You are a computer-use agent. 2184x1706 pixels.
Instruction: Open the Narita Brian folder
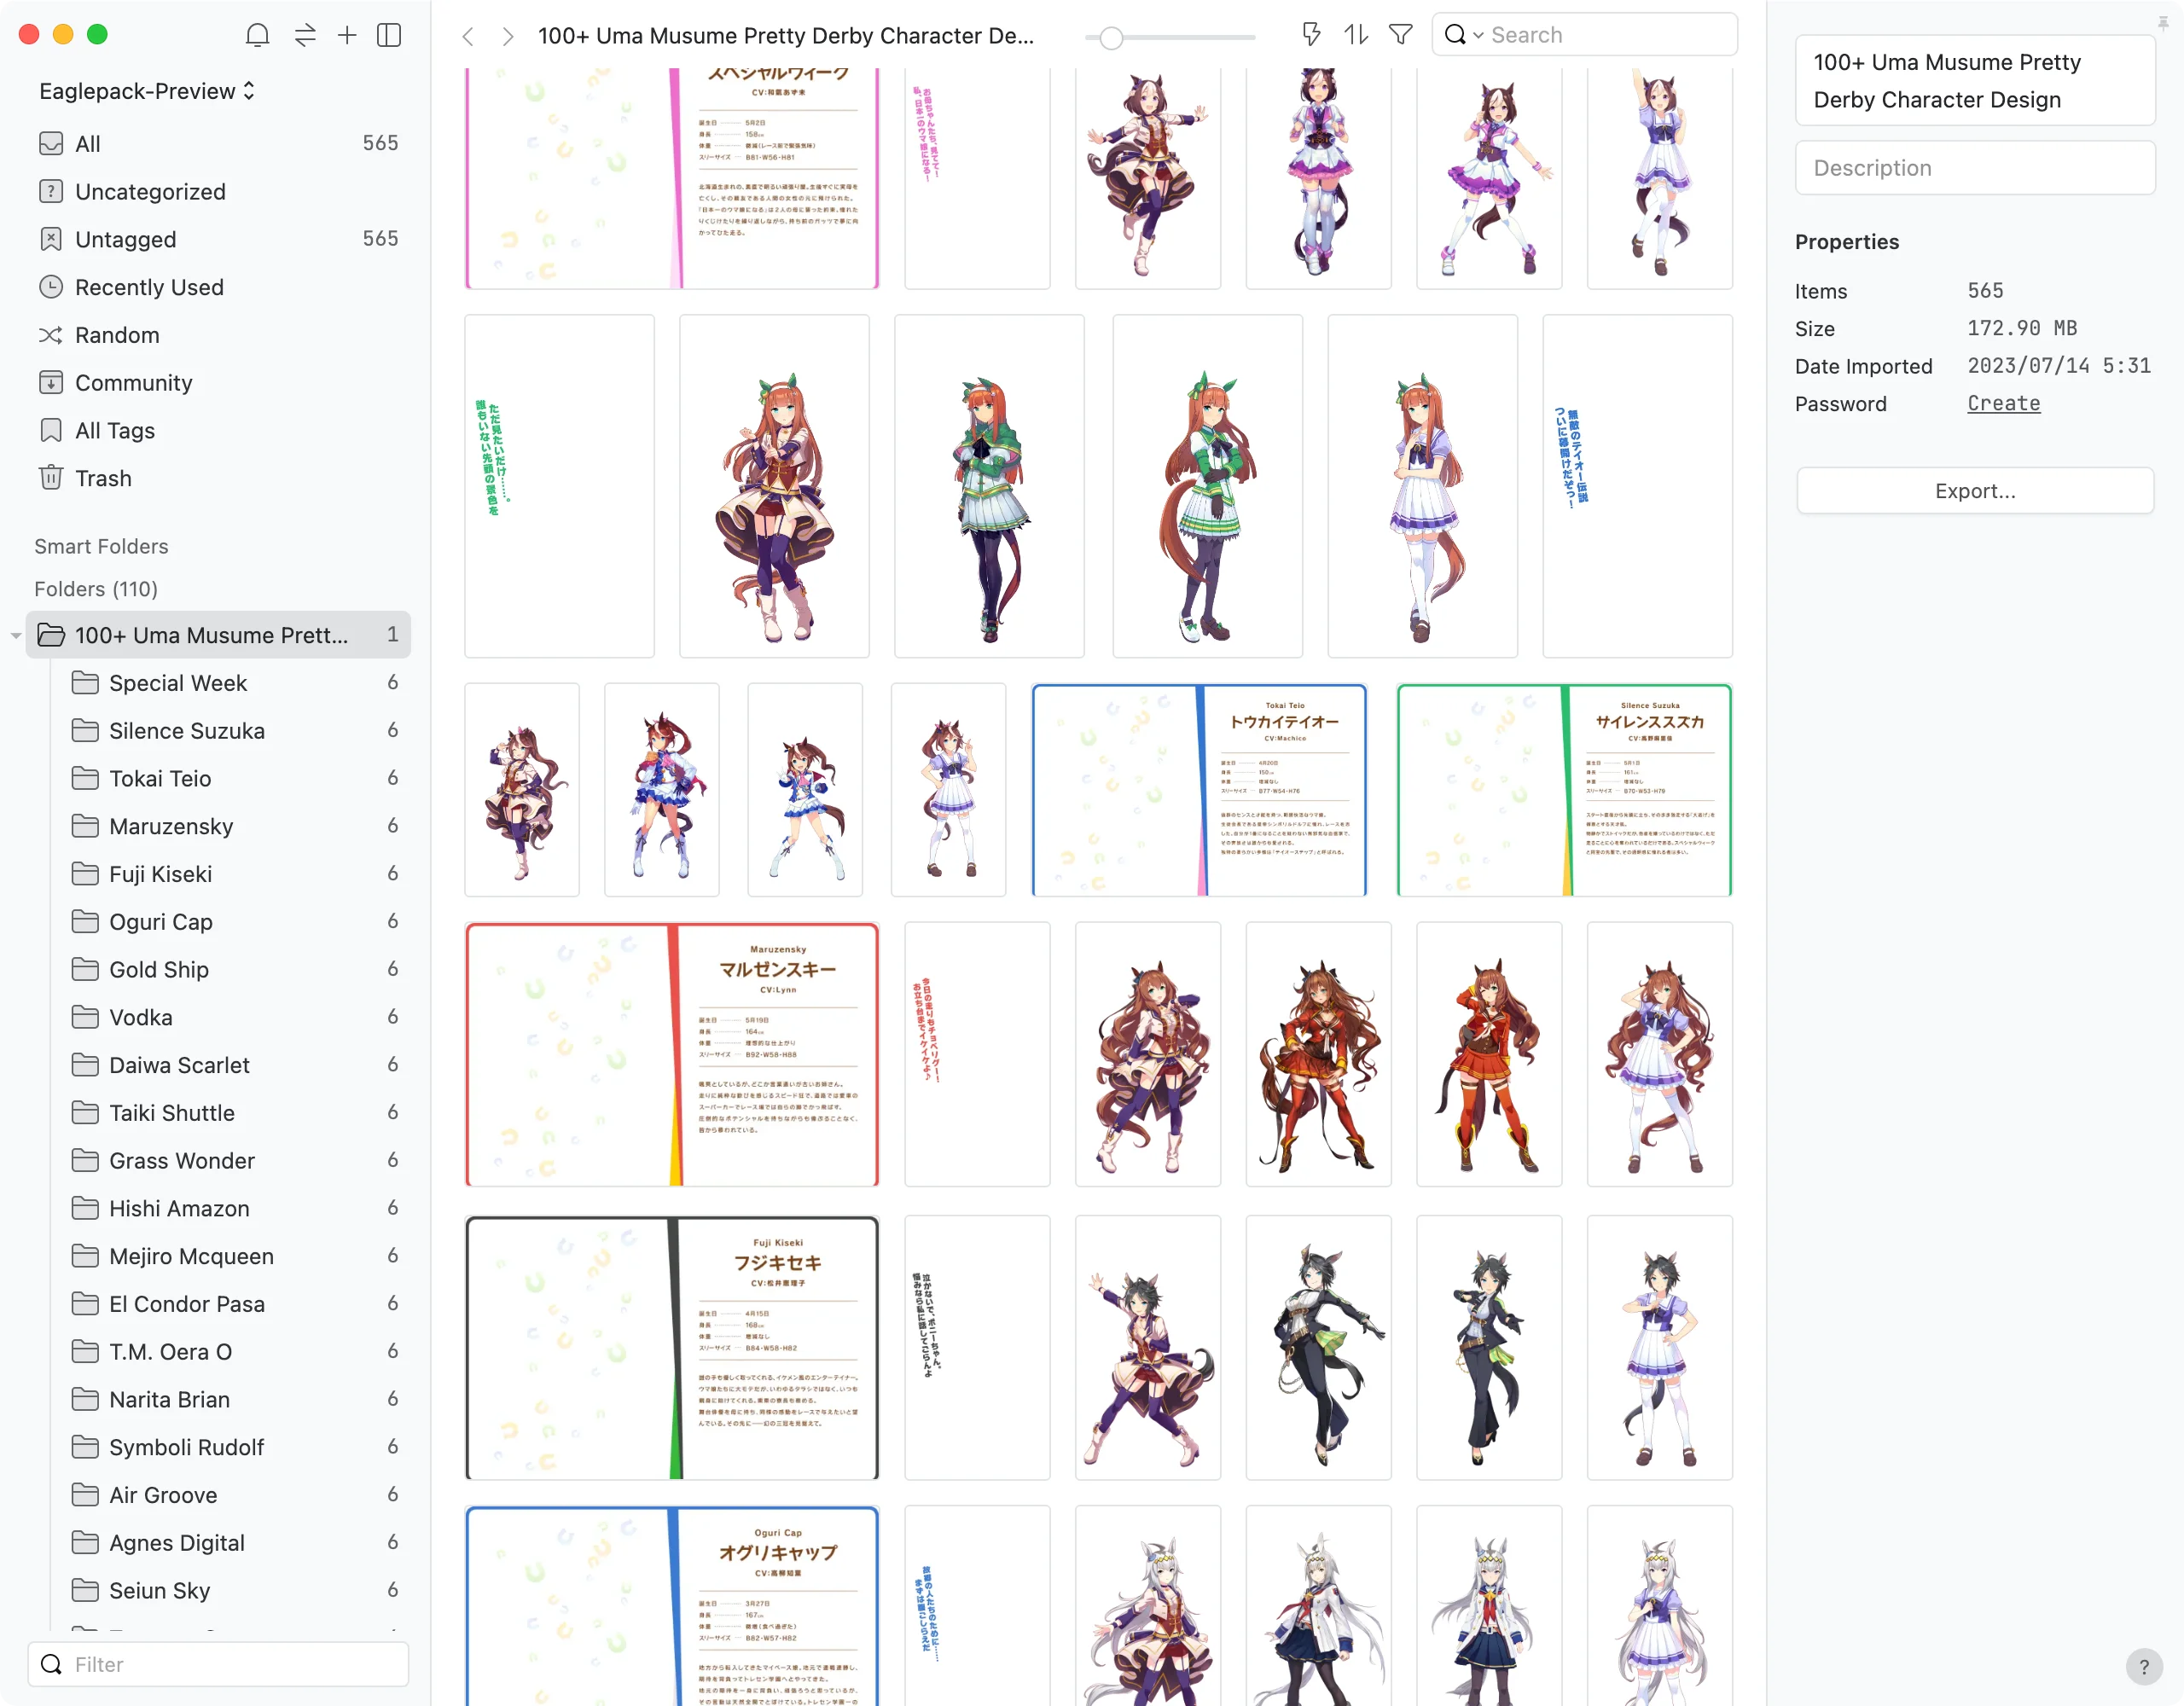coord(235,1399)
